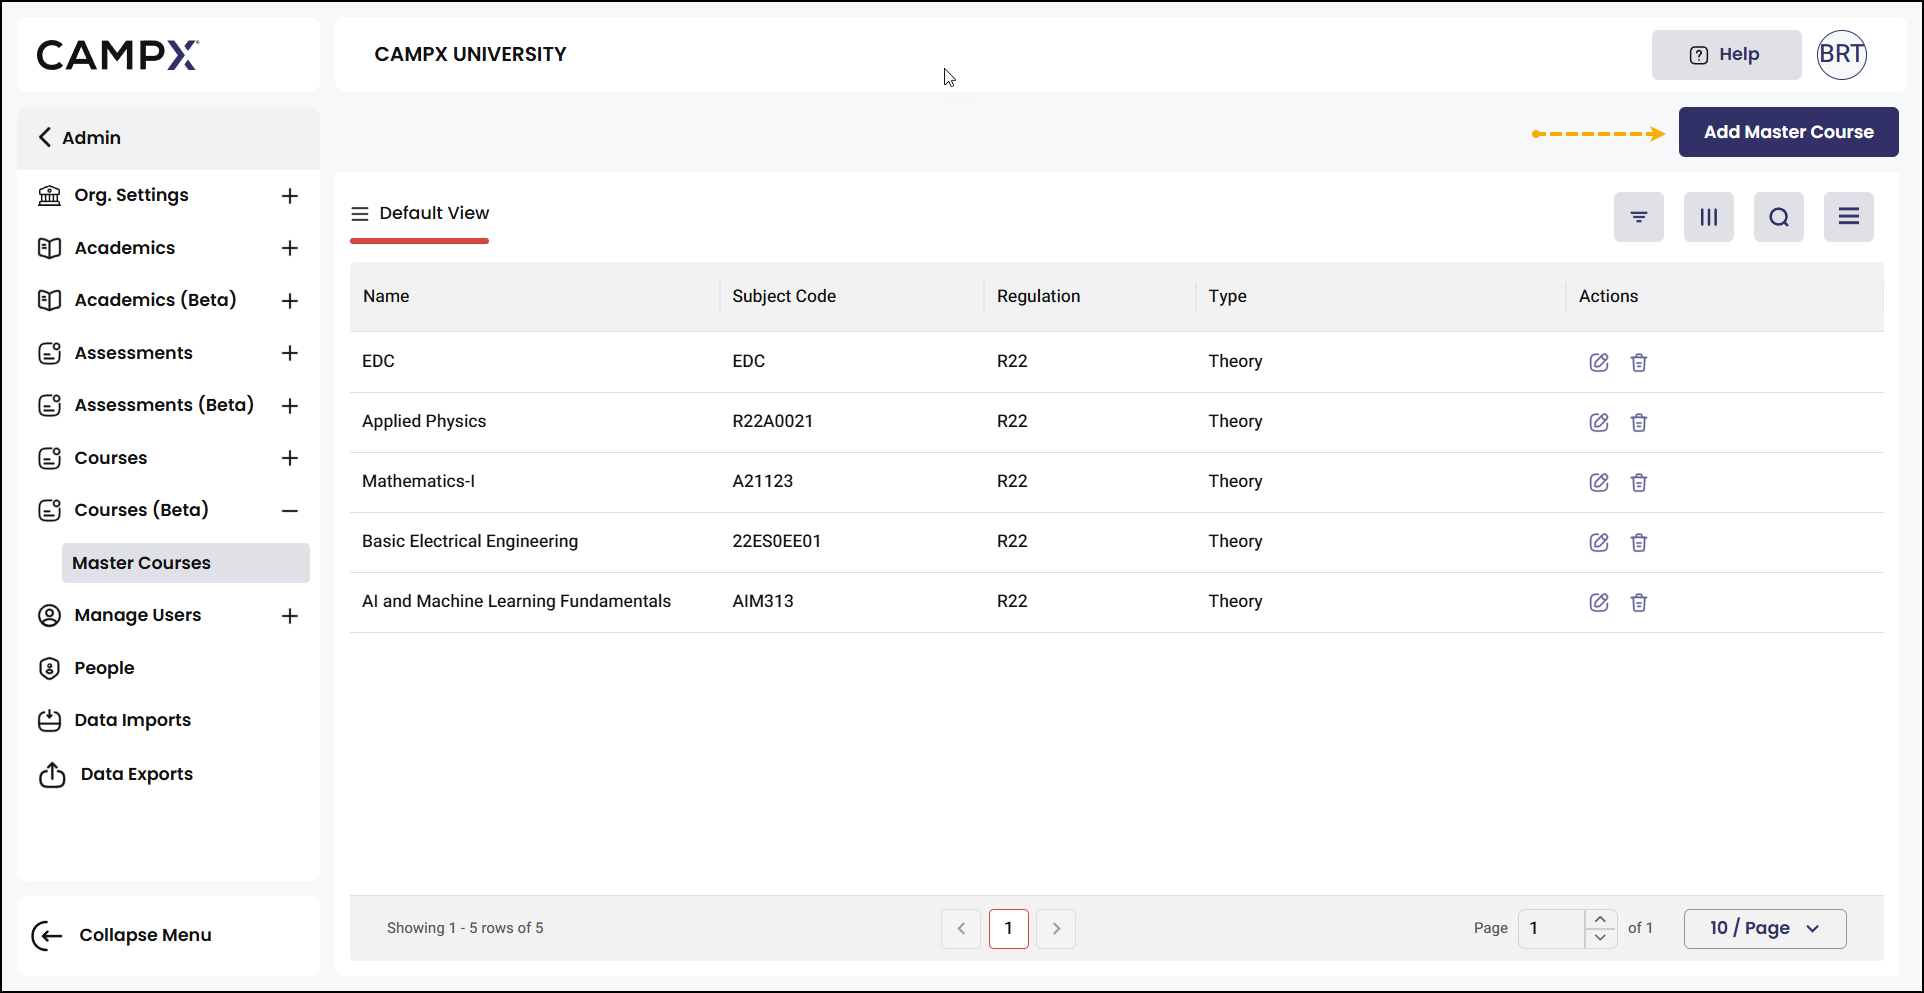
Task: Click the Add Master Course button
Action: 1788,132
